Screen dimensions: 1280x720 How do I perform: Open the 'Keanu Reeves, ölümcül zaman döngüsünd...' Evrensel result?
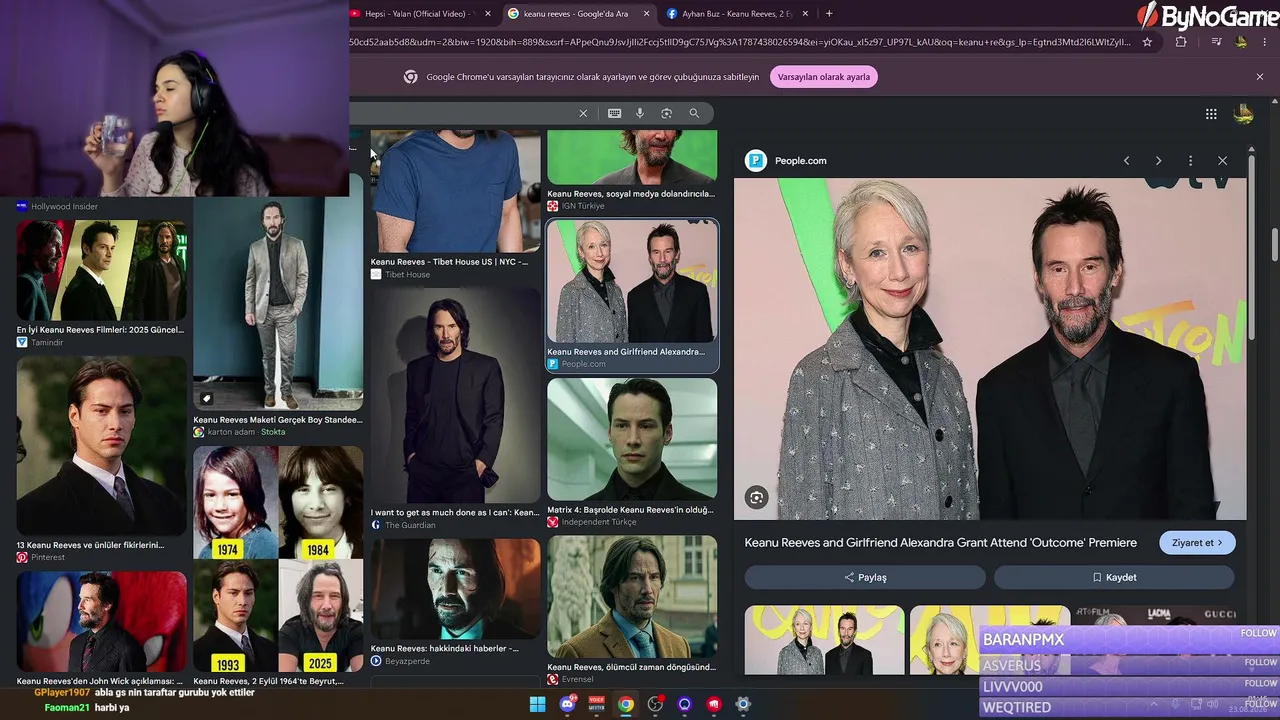tap(632, 597)
